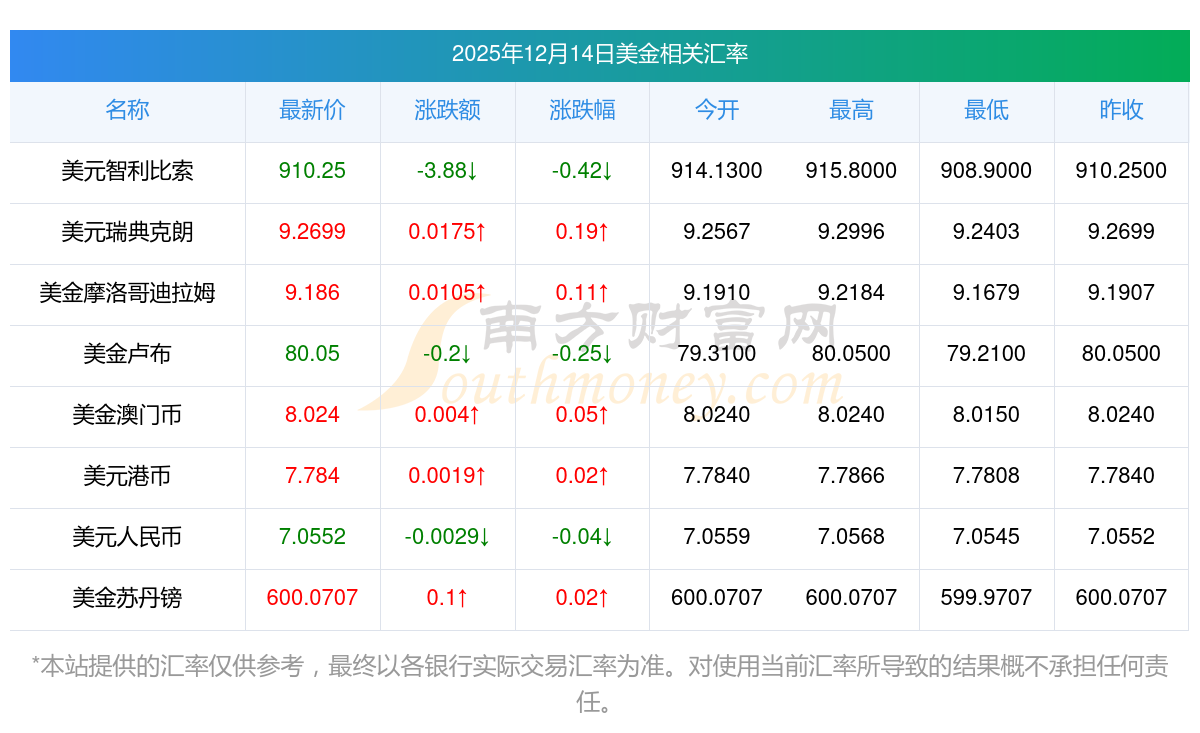This screenshot has width=1200, height=733.
Task: Select the 美金摩洛哥迪拉姆 row name
Action: 127,293
